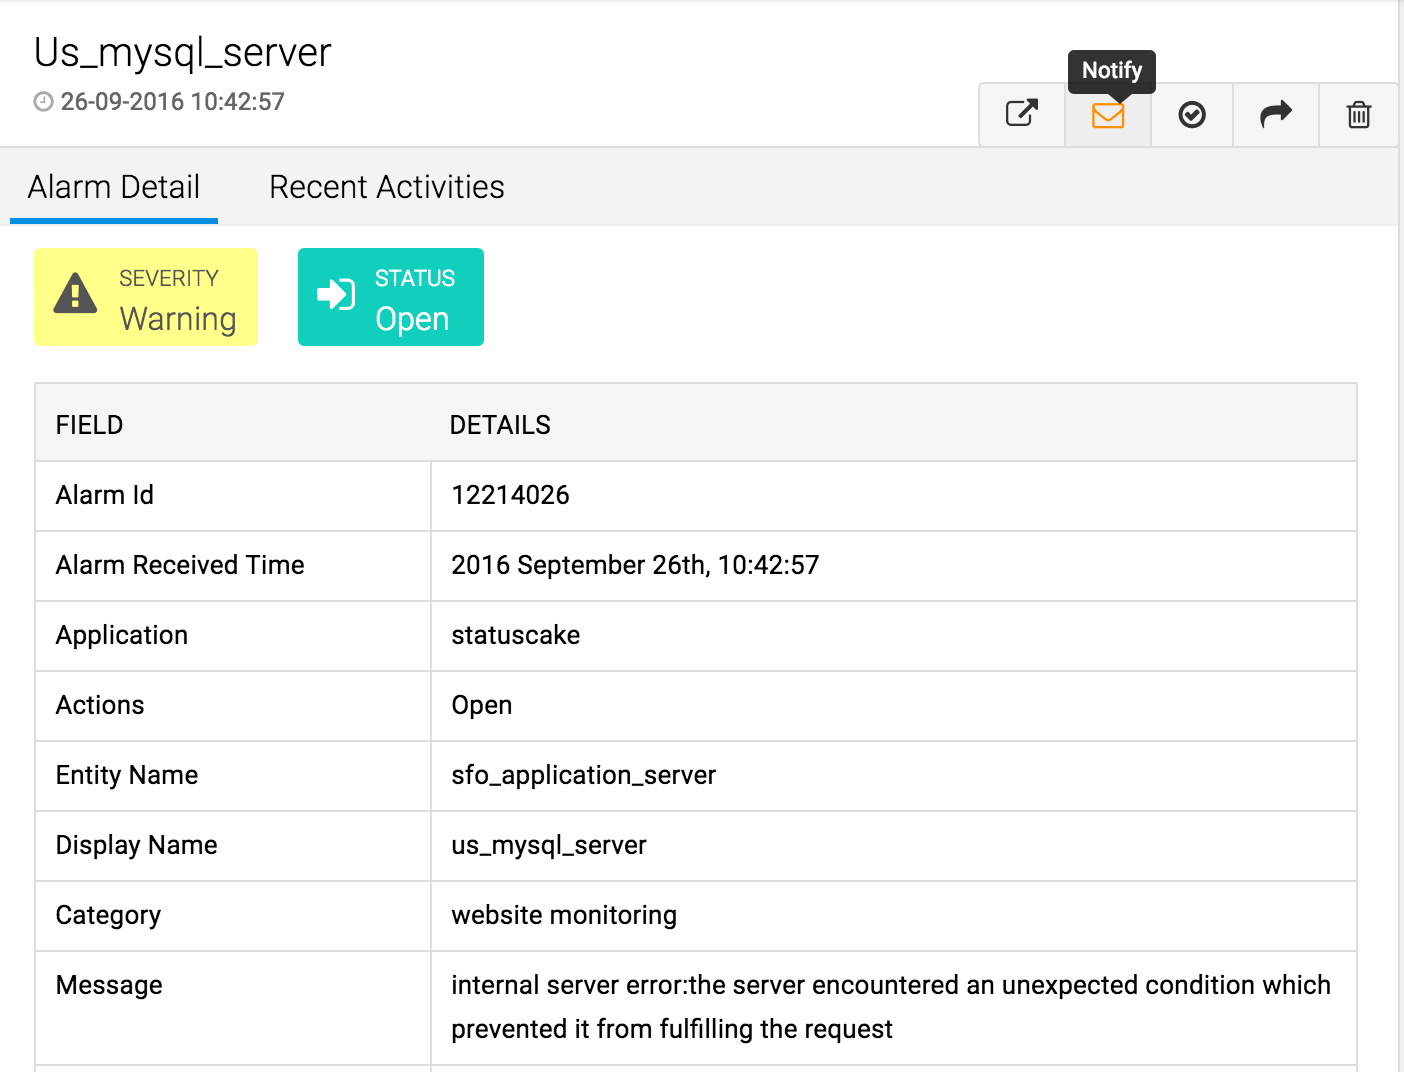Open the Recent Activities tab
1404x1072 pixels.
[386, 187]
